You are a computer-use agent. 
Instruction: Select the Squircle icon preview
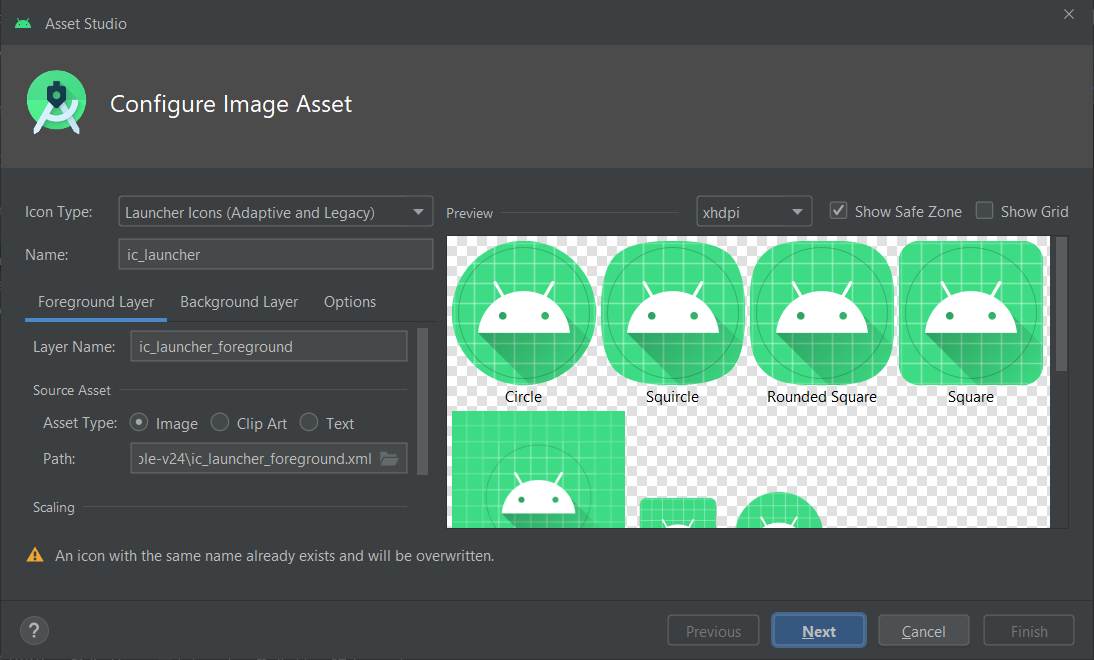point(673,313)
